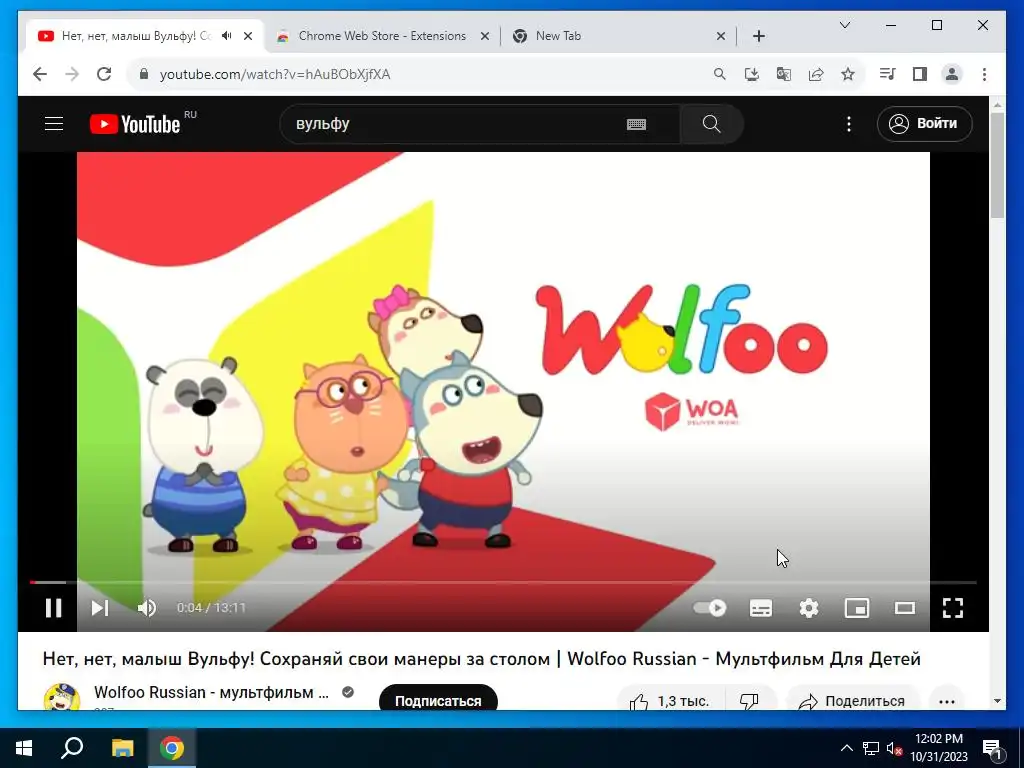This screenshot has width=1024, height=768.
Task: Translate this page via omnibox icon
Action: (784, 74)
